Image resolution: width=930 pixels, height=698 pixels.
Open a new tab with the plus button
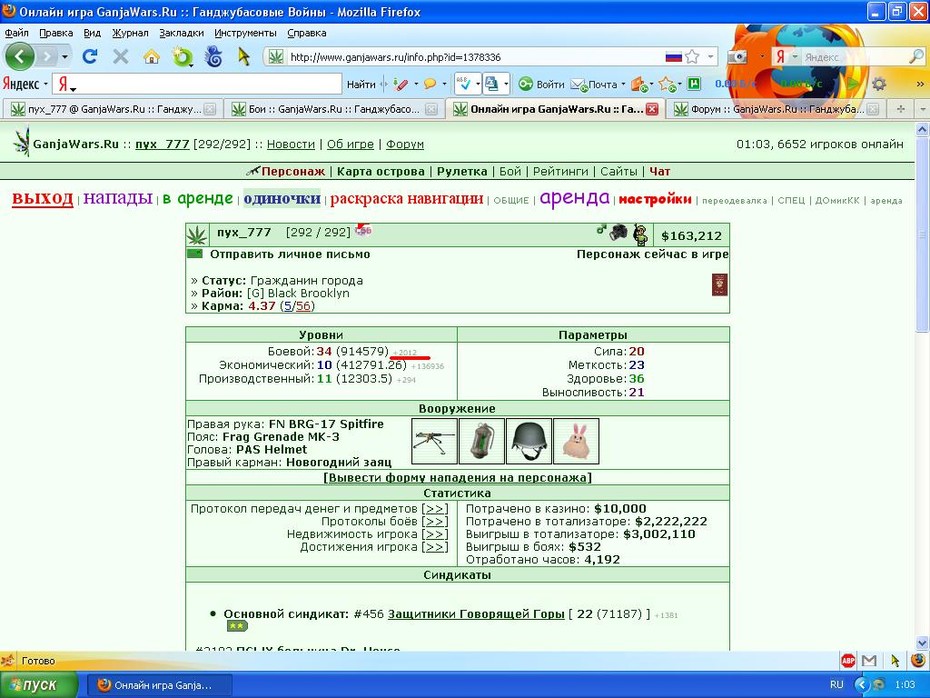click(x=900, y=109)
